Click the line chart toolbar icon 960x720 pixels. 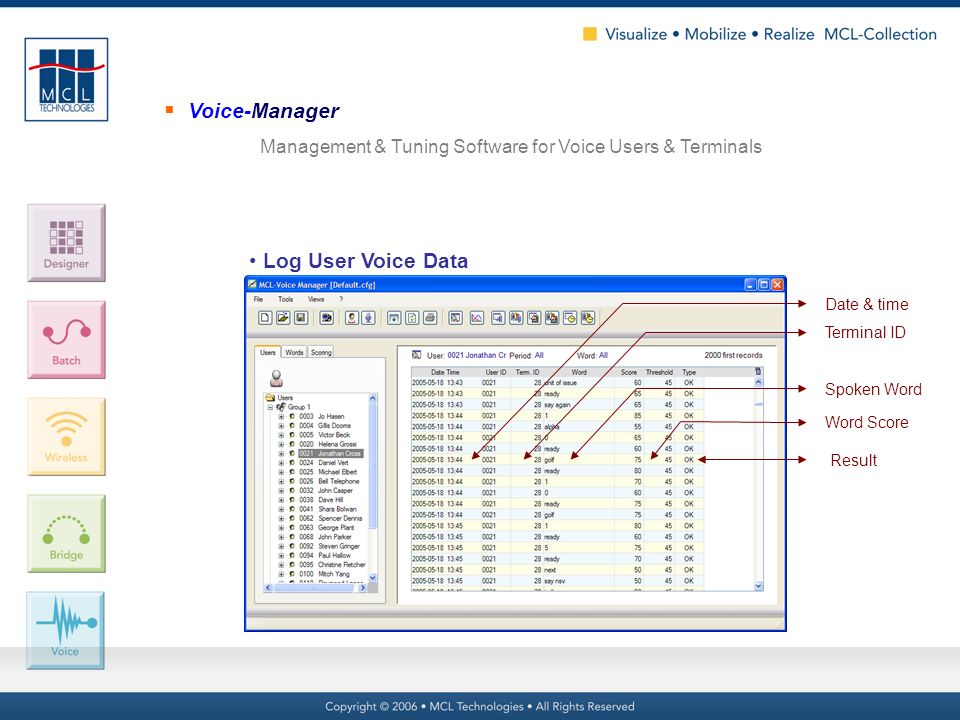477,317
